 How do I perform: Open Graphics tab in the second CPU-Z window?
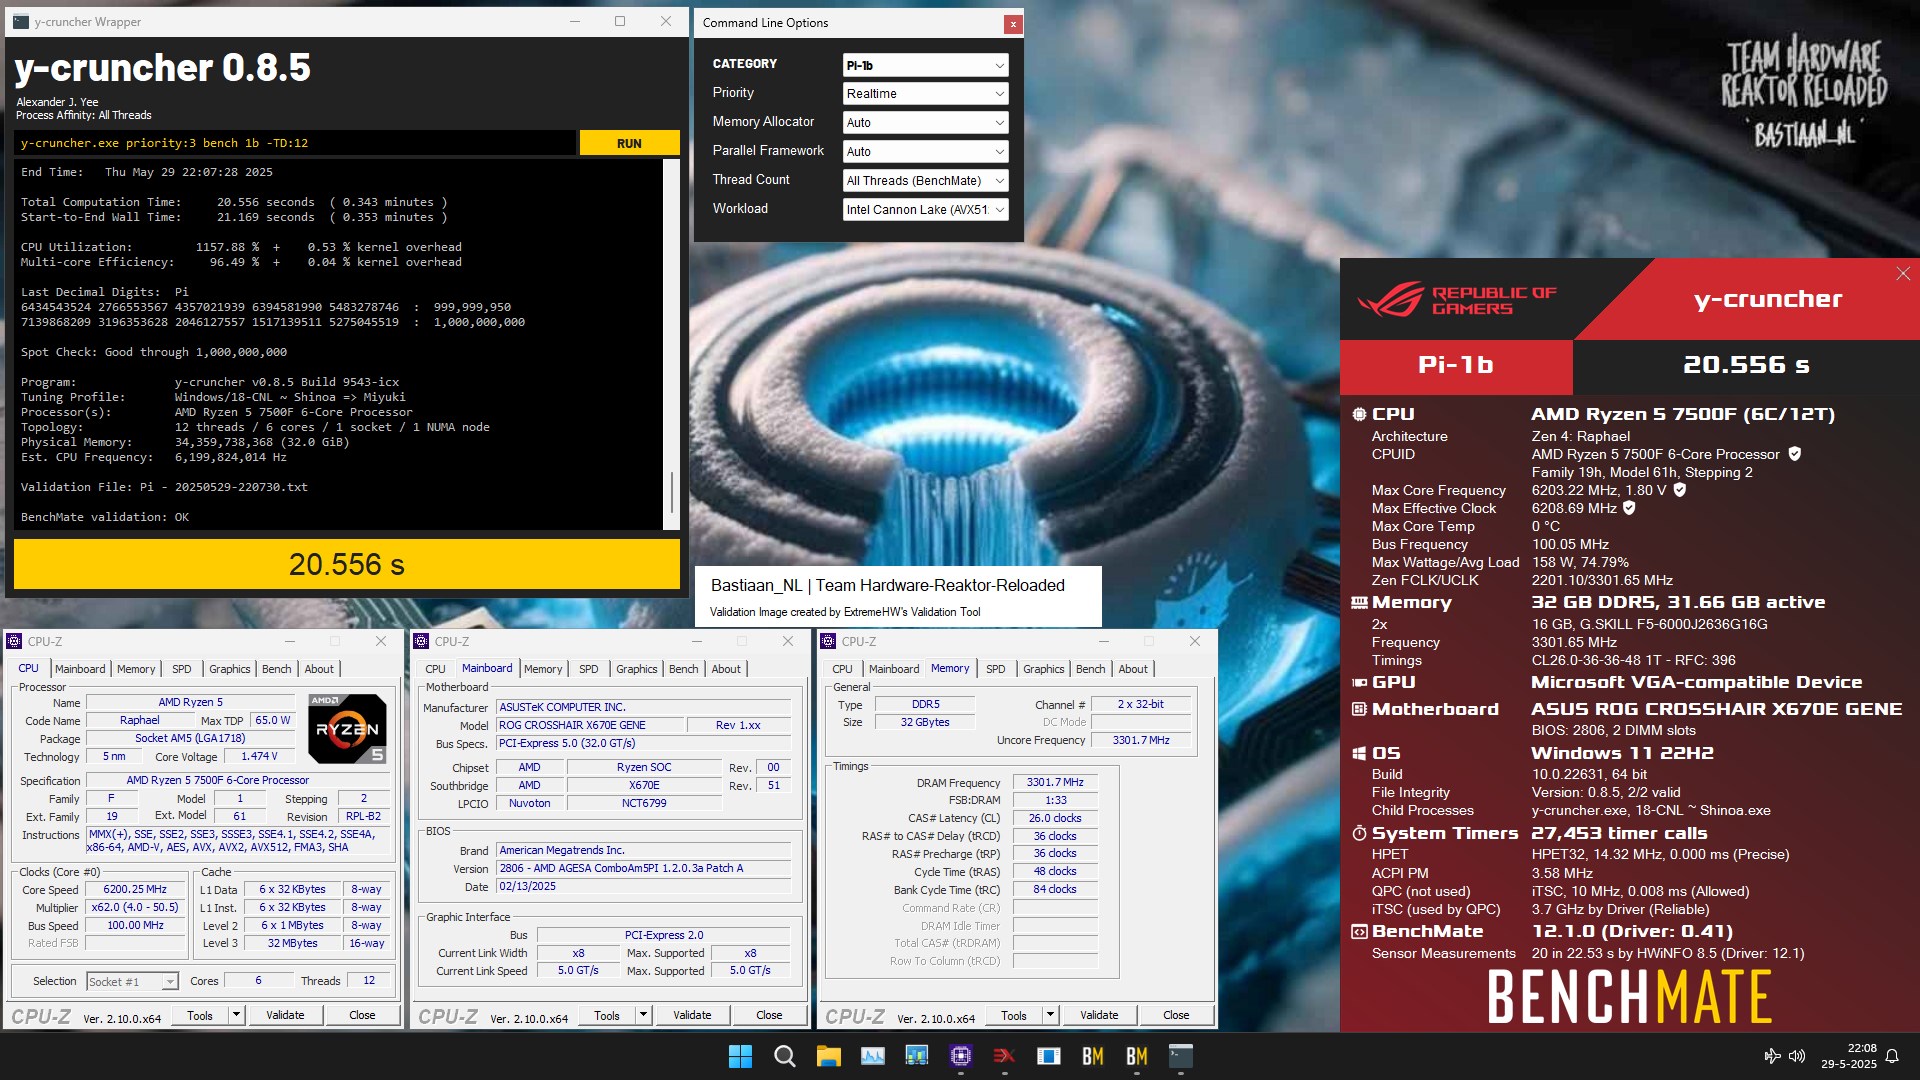click(x=636, y=669)
